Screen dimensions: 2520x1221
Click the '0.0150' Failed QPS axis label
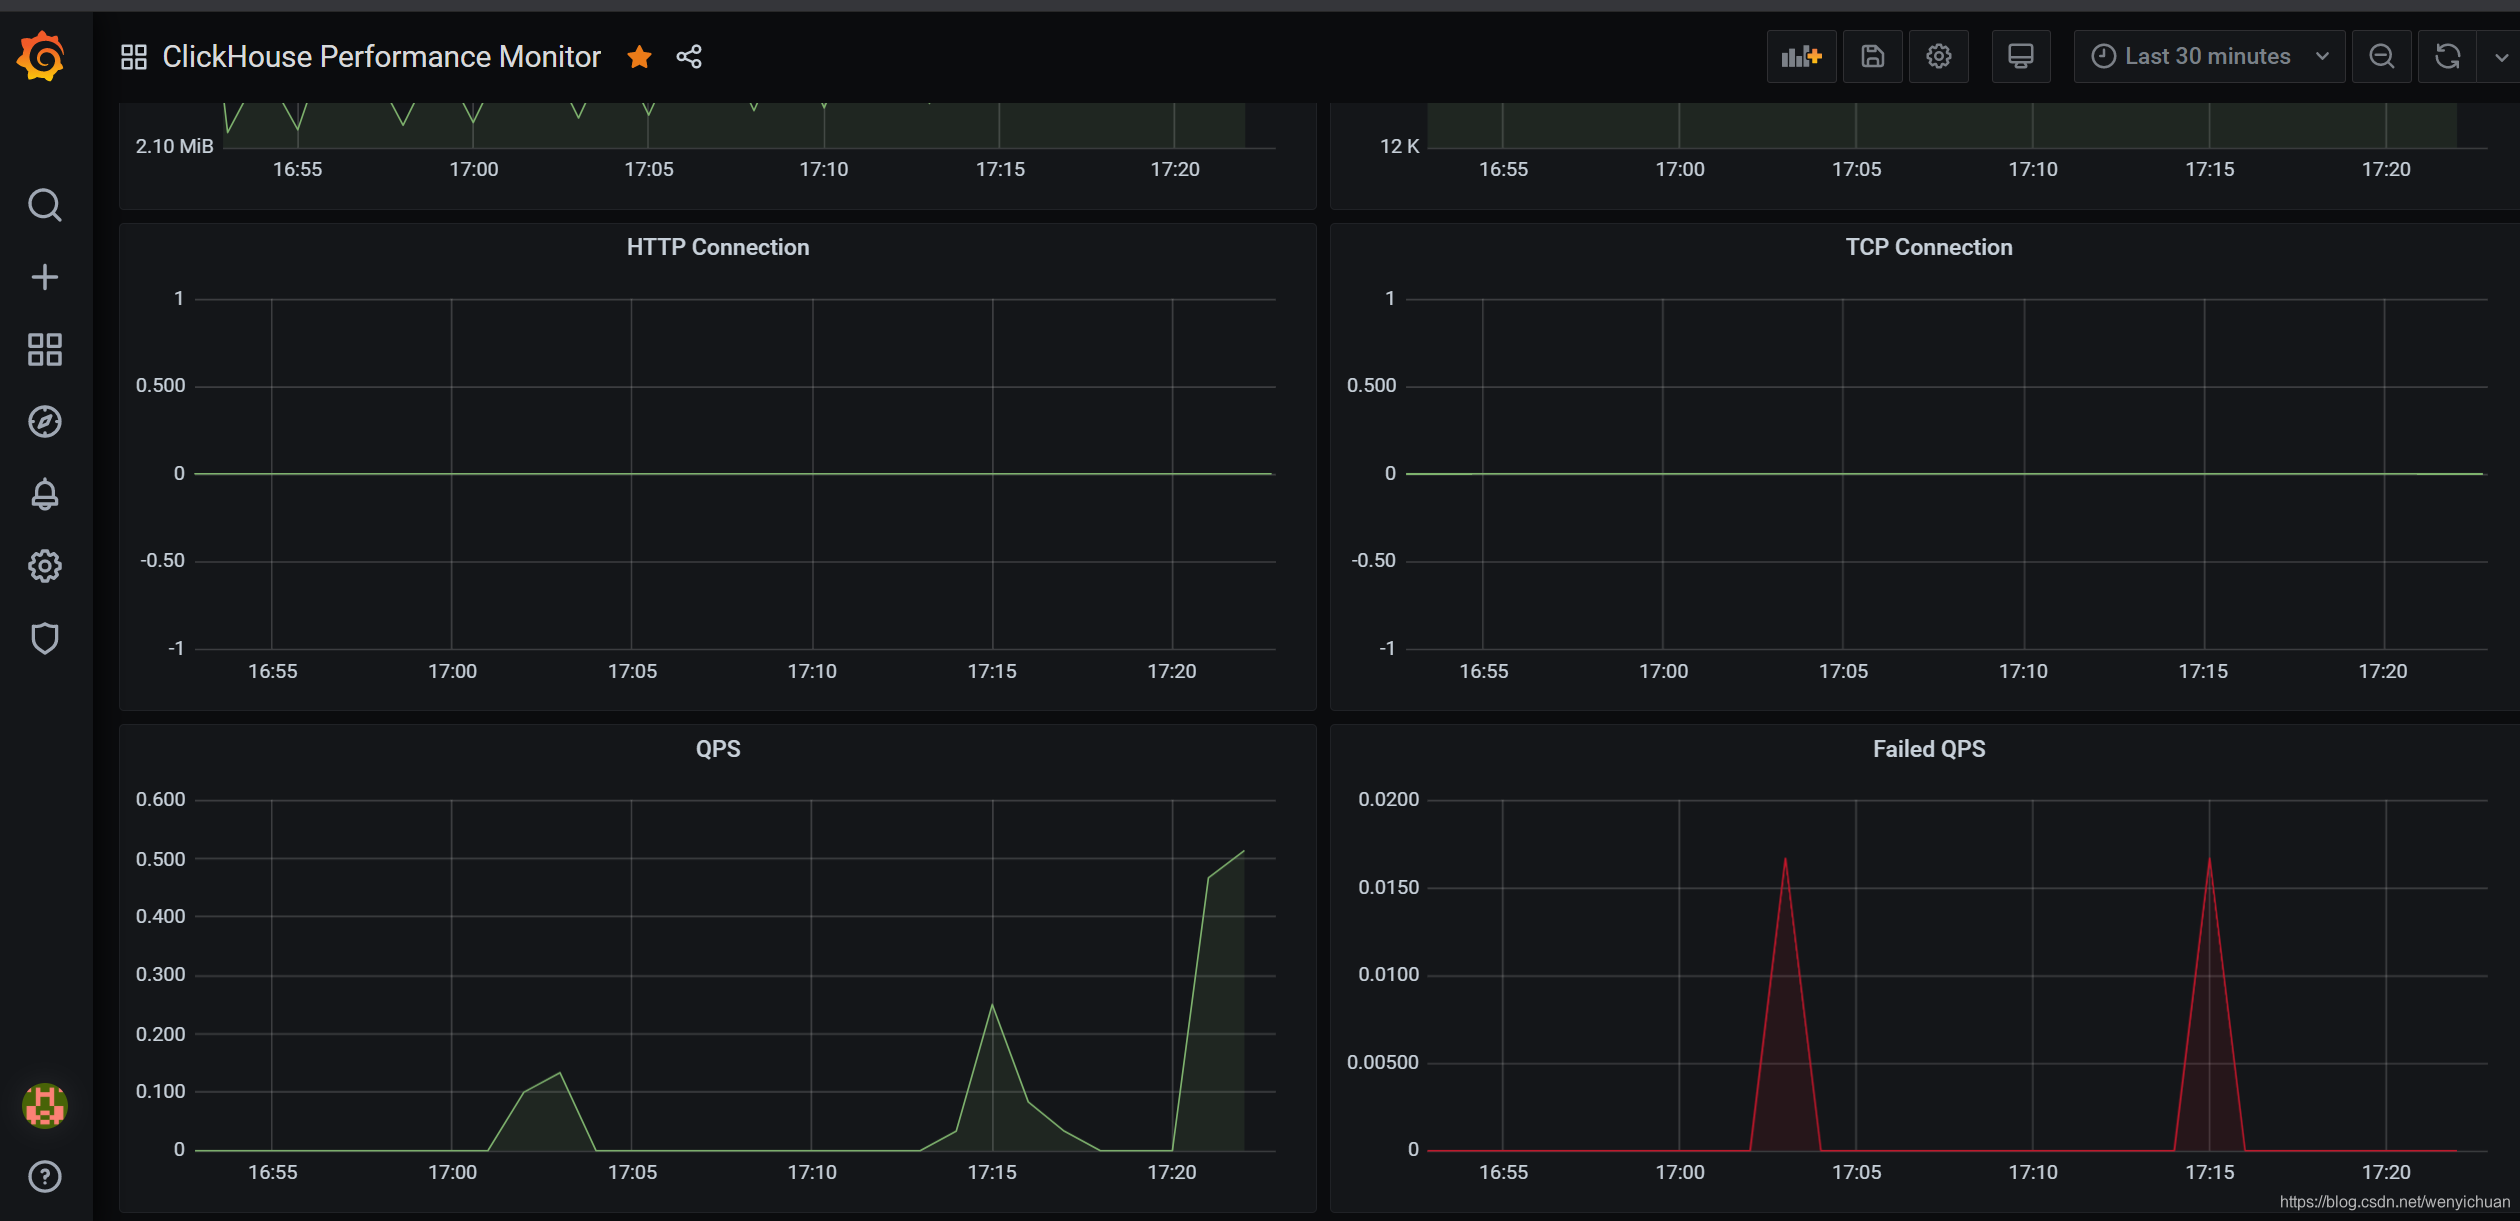[x=1388, y=887]
